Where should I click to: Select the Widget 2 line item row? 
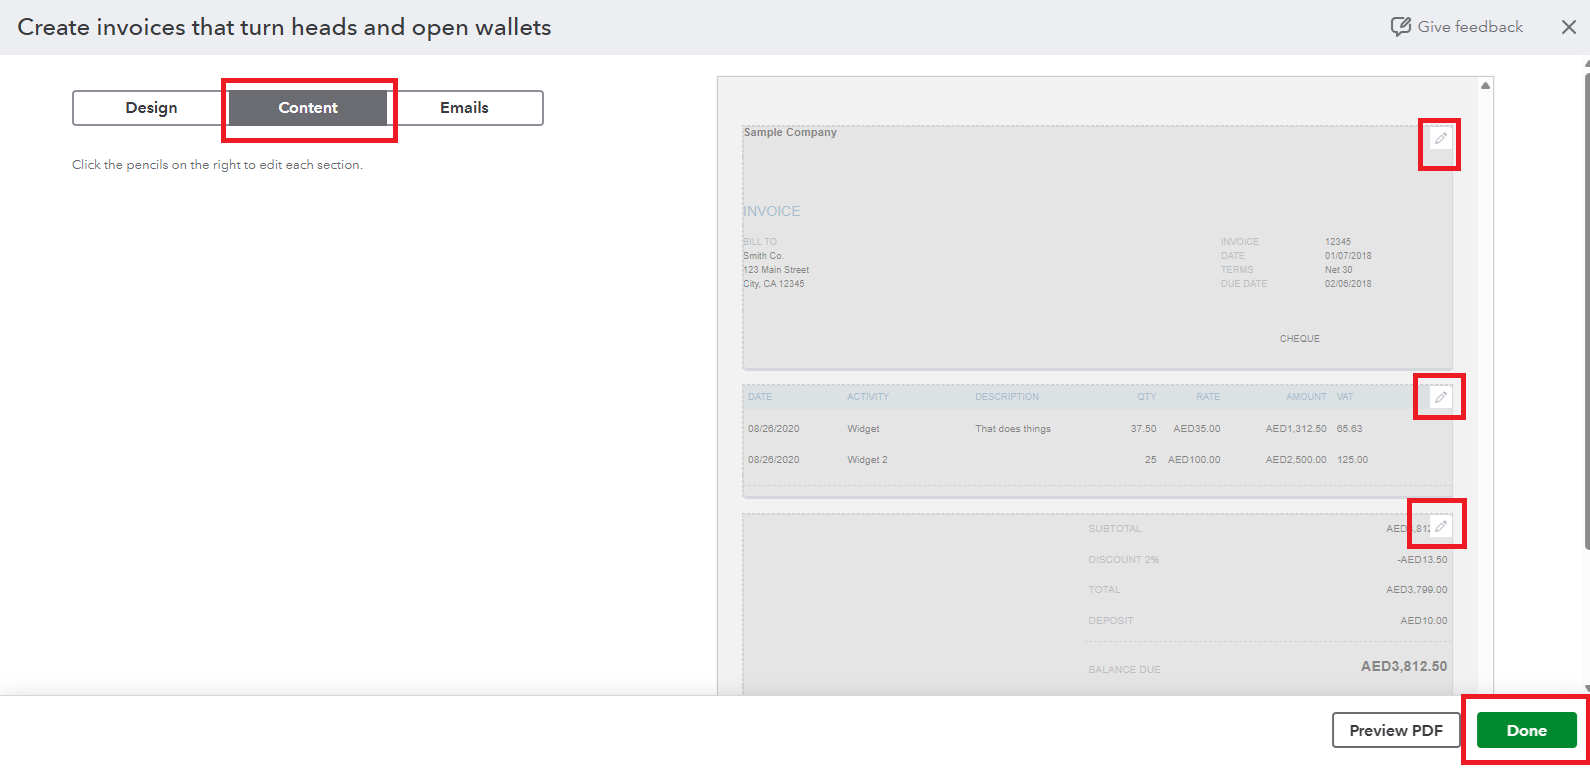point(867,460)
